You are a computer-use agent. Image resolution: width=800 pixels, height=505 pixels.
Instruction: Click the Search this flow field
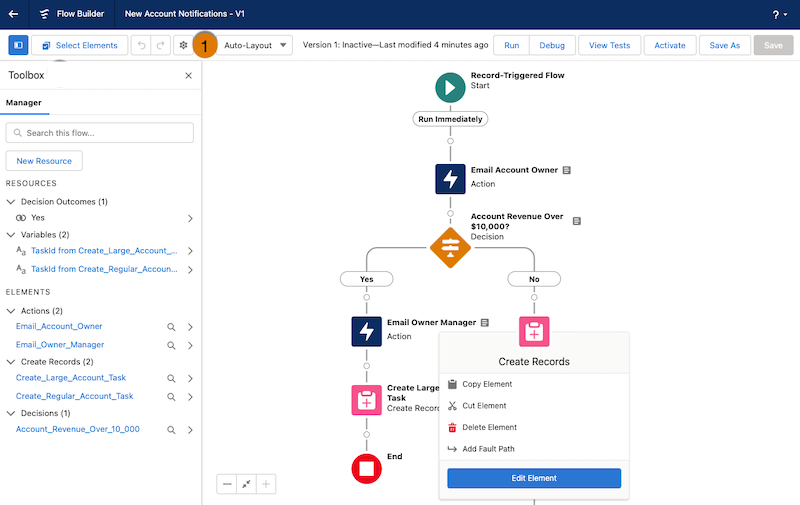click(x=99, y=133)
